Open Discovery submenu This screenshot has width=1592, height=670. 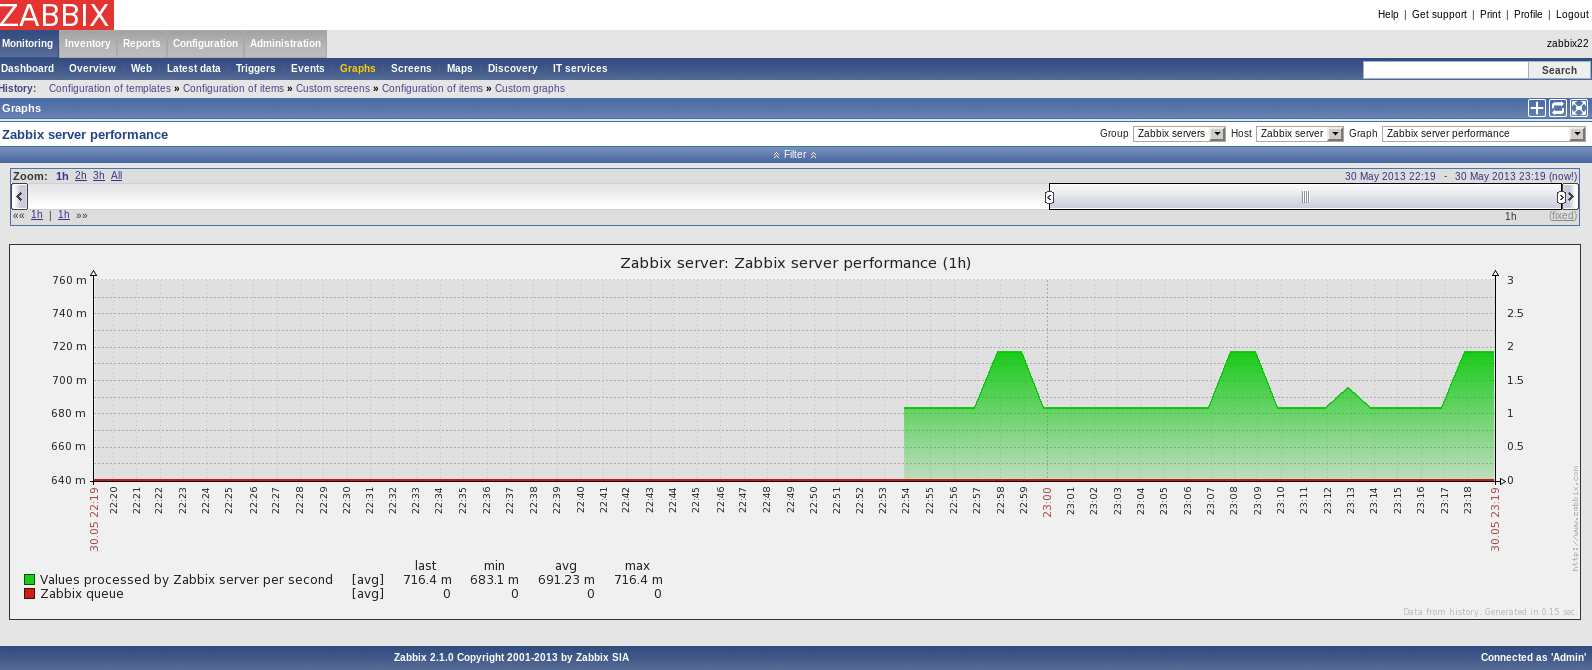point(512,69)
